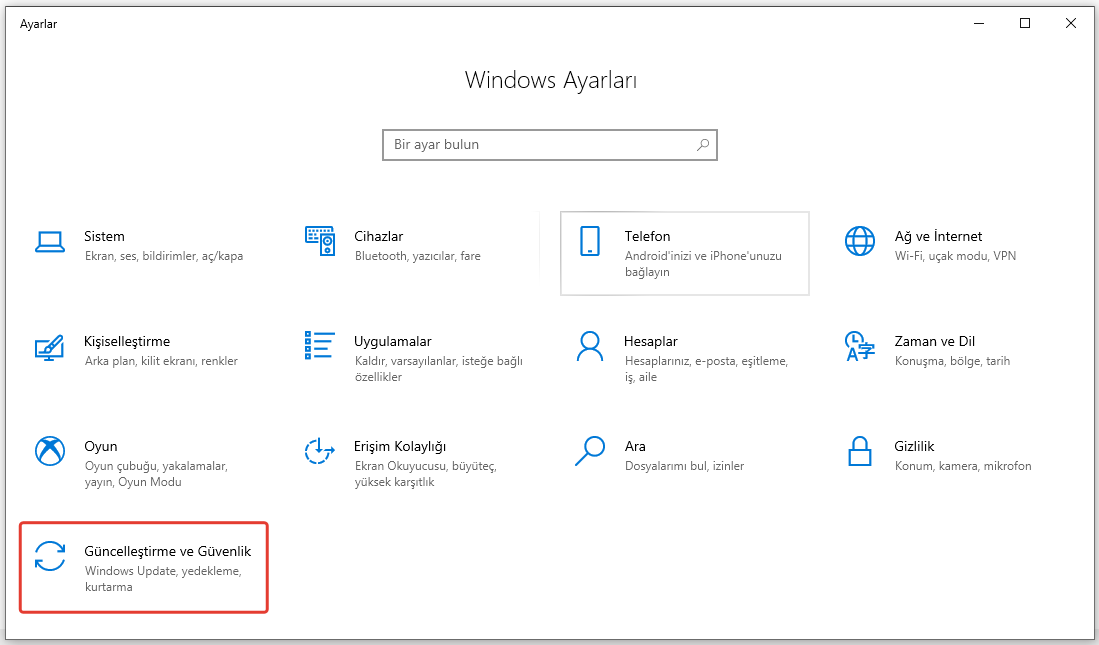Click the Sistem laptop icon
The image size is (1099, 645).
coord(50,241)
